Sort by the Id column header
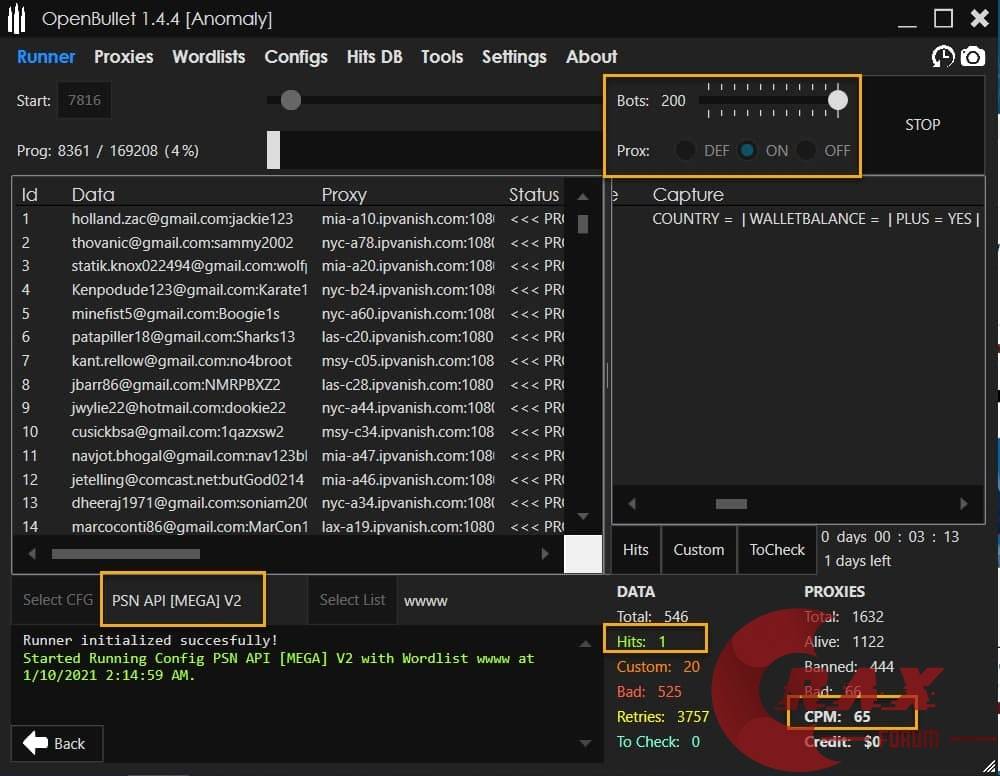The height and width of the screenshot is (776, 1000). (29, 194)
